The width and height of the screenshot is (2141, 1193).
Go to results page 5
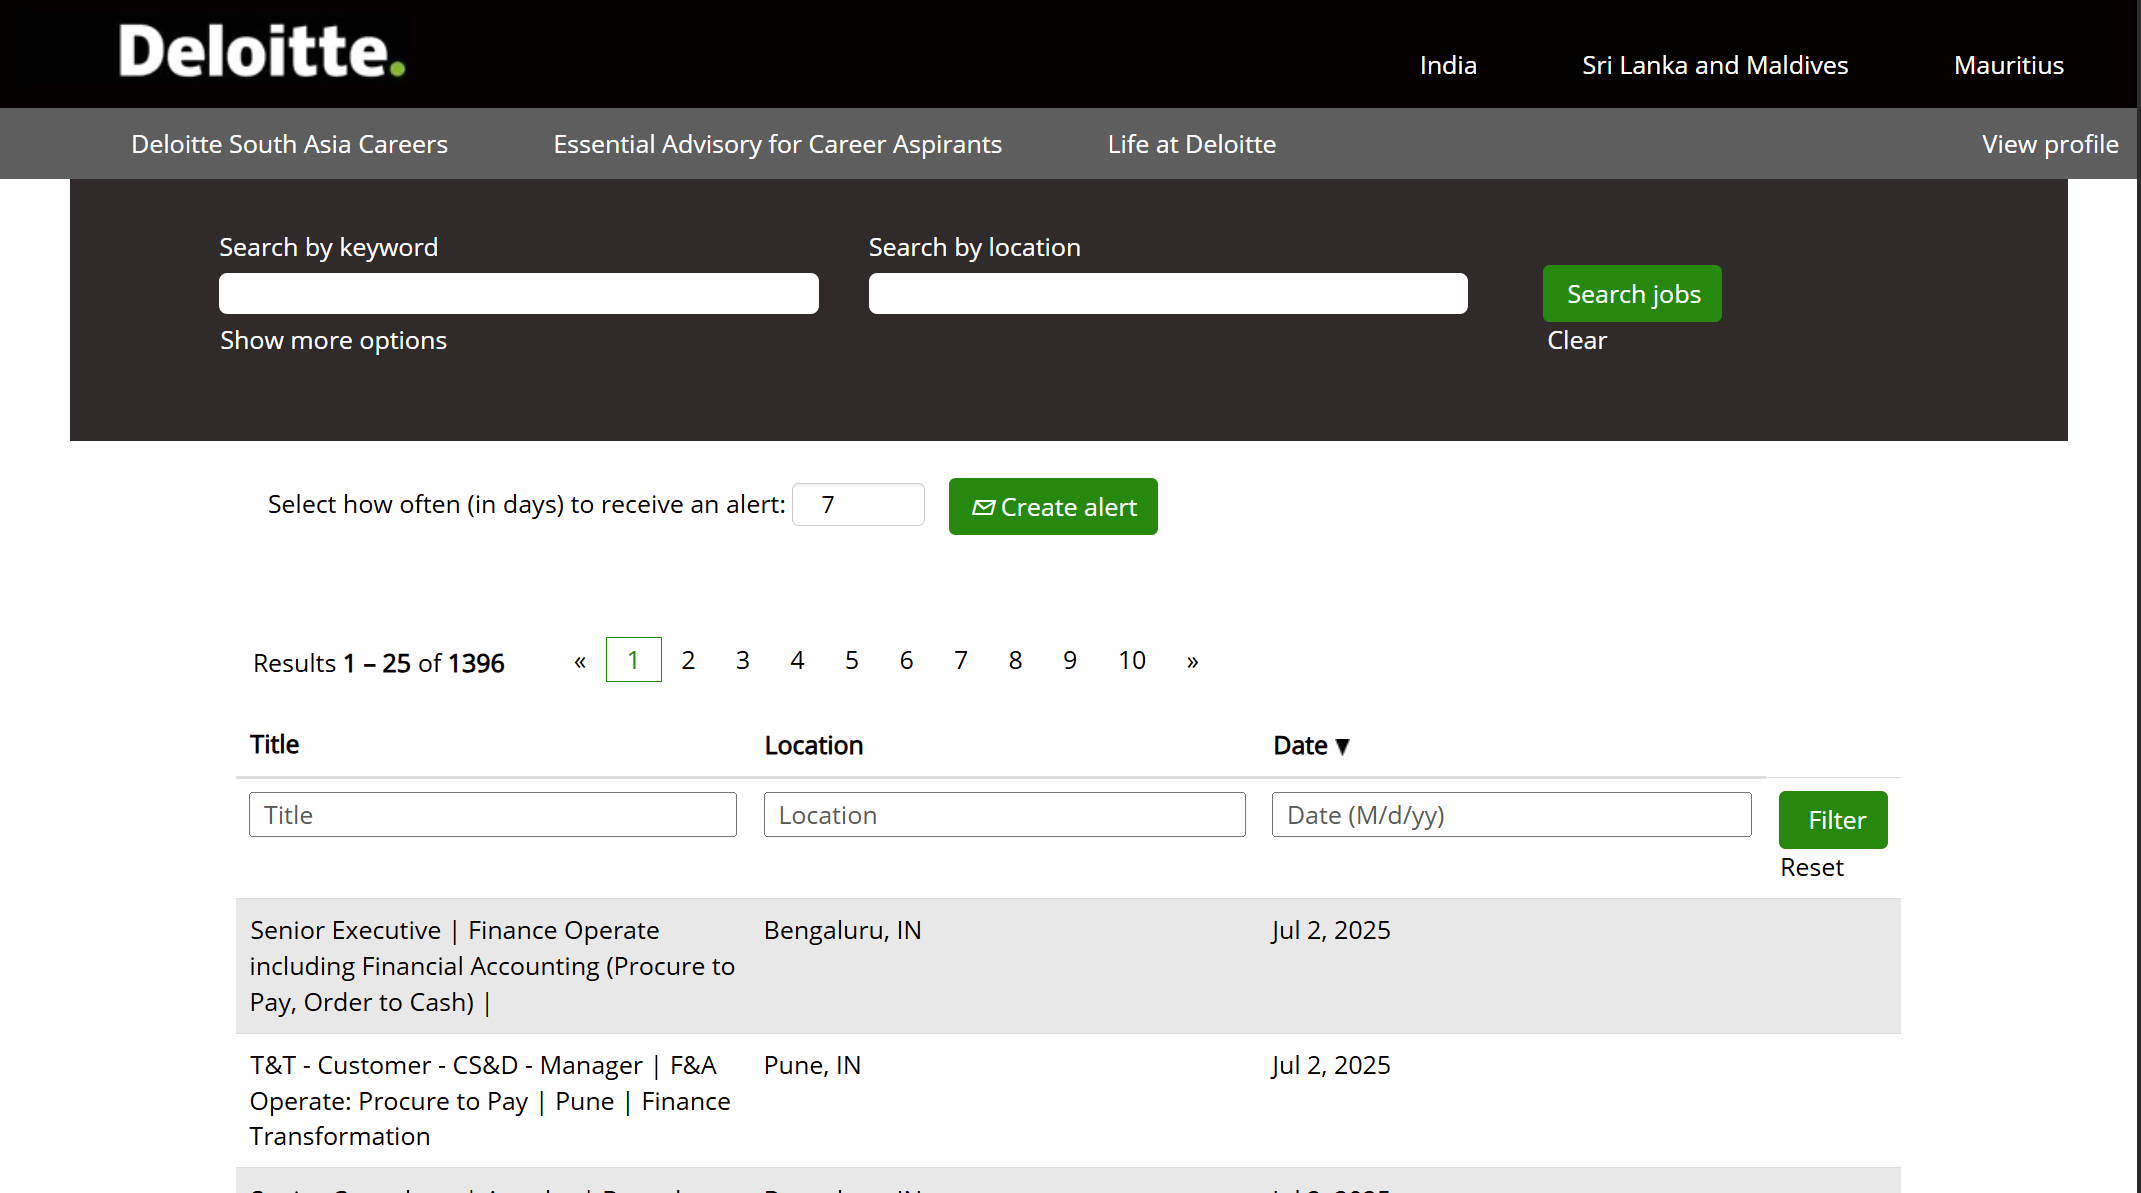pyautogui.click(x=852, y=660)
